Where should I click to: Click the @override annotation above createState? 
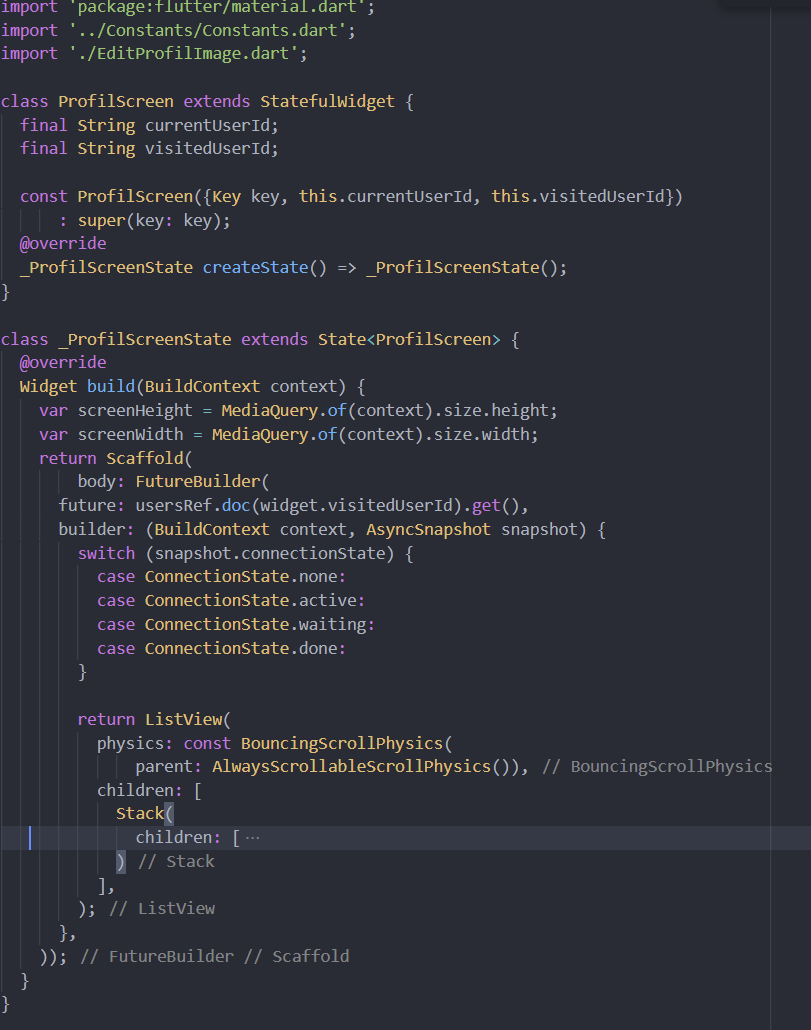click(63, 242)
